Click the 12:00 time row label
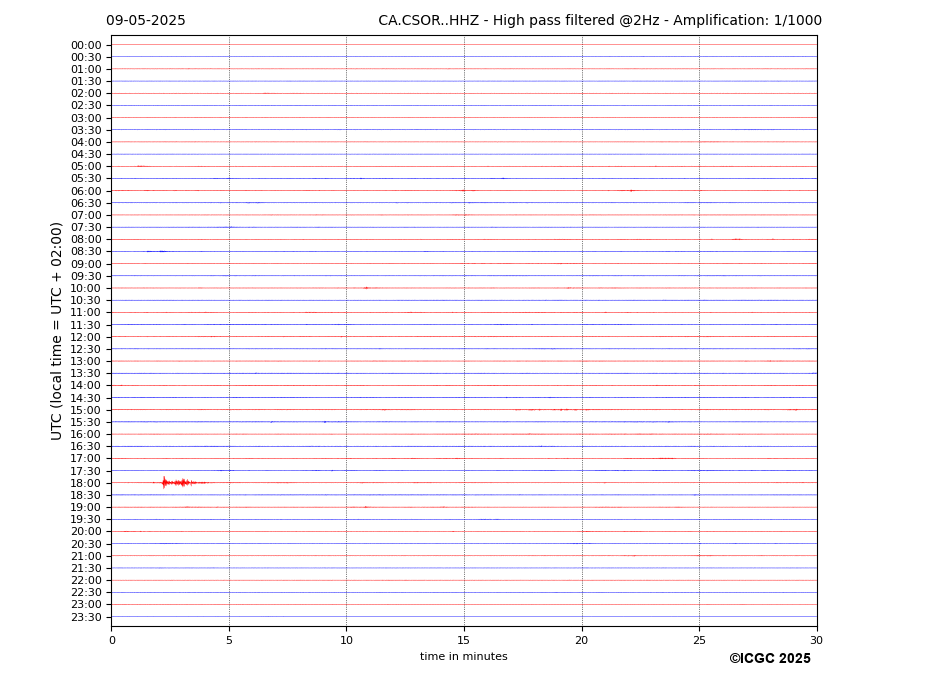This screenshot has height=696, width=927. point(86,337)
